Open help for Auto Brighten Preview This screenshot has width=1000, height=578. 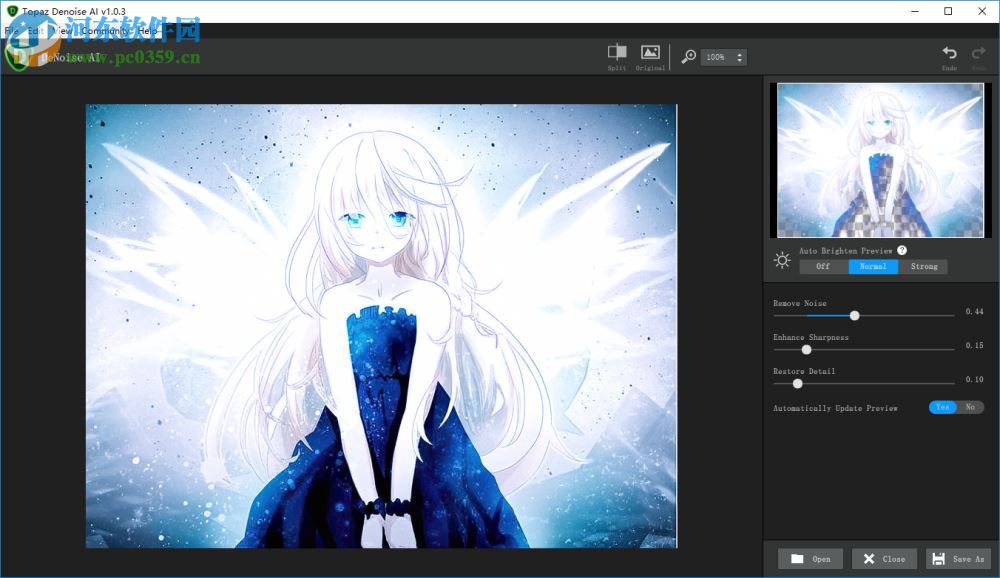pos(902,250)
